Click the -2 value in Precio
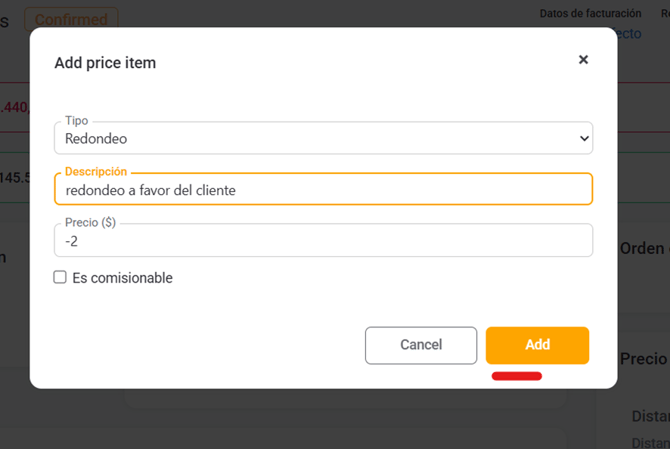Image resolution: width=670 pixels, height=449 pixels. click(x=72, y=241)
